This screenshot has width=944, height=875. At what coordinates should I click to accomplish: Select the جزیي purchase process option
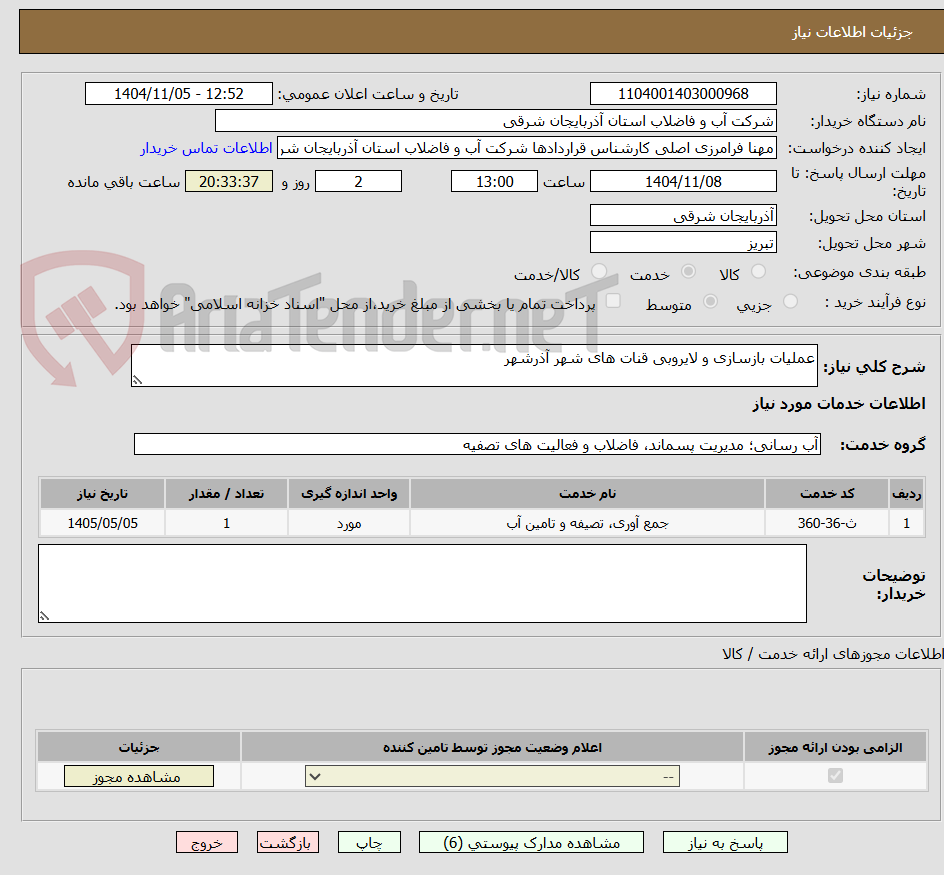(792, 301)
